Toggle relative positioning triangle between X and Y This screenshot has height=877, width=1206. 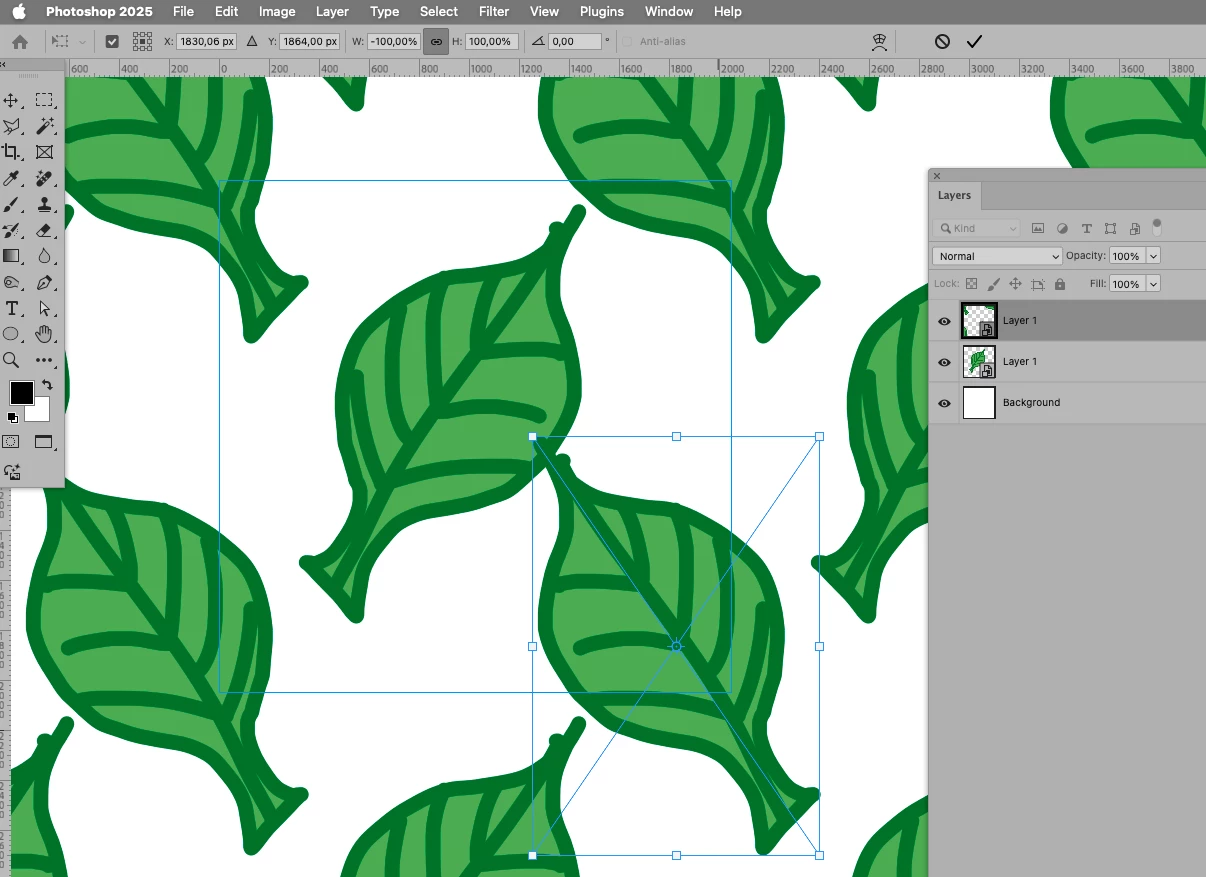tap(251, 42)
